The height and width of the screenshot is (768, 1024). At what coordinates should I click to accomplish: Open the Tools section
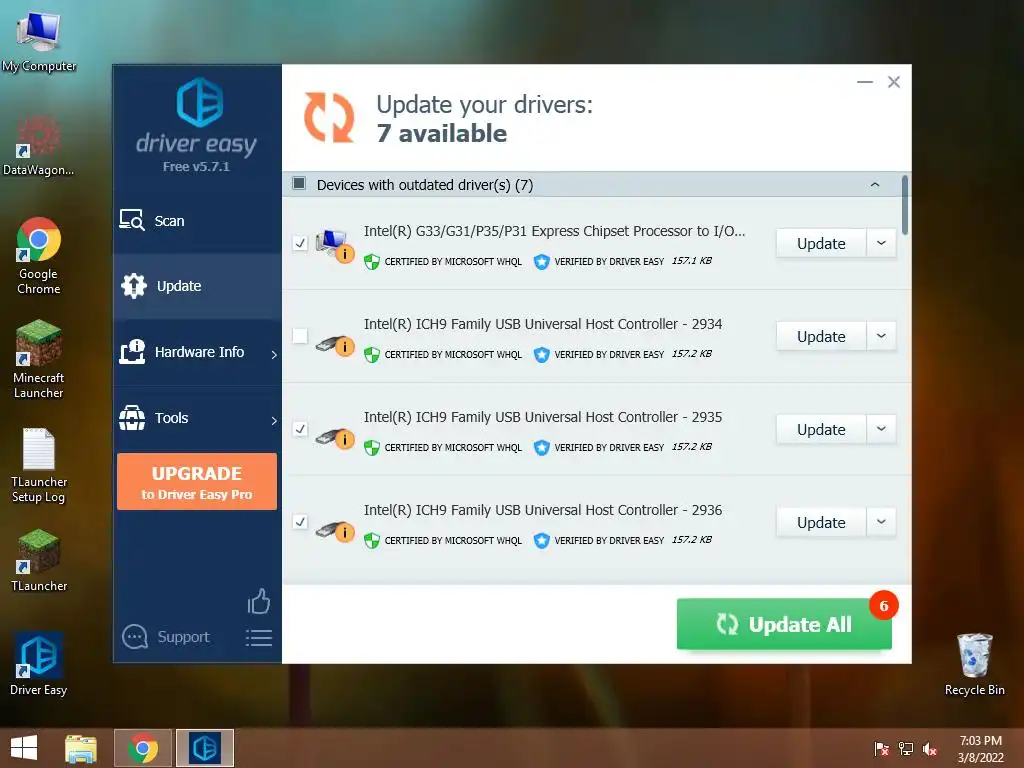point(197,418)
